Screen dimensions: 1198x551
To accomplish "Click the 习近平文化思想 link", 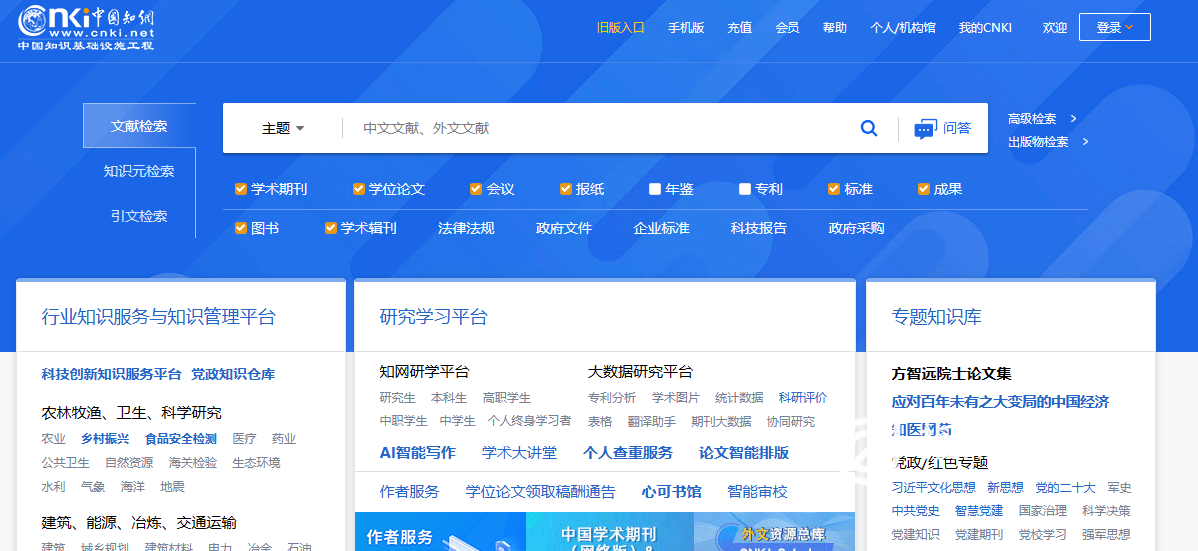I will pyautogui.click(x=934, y=488).
